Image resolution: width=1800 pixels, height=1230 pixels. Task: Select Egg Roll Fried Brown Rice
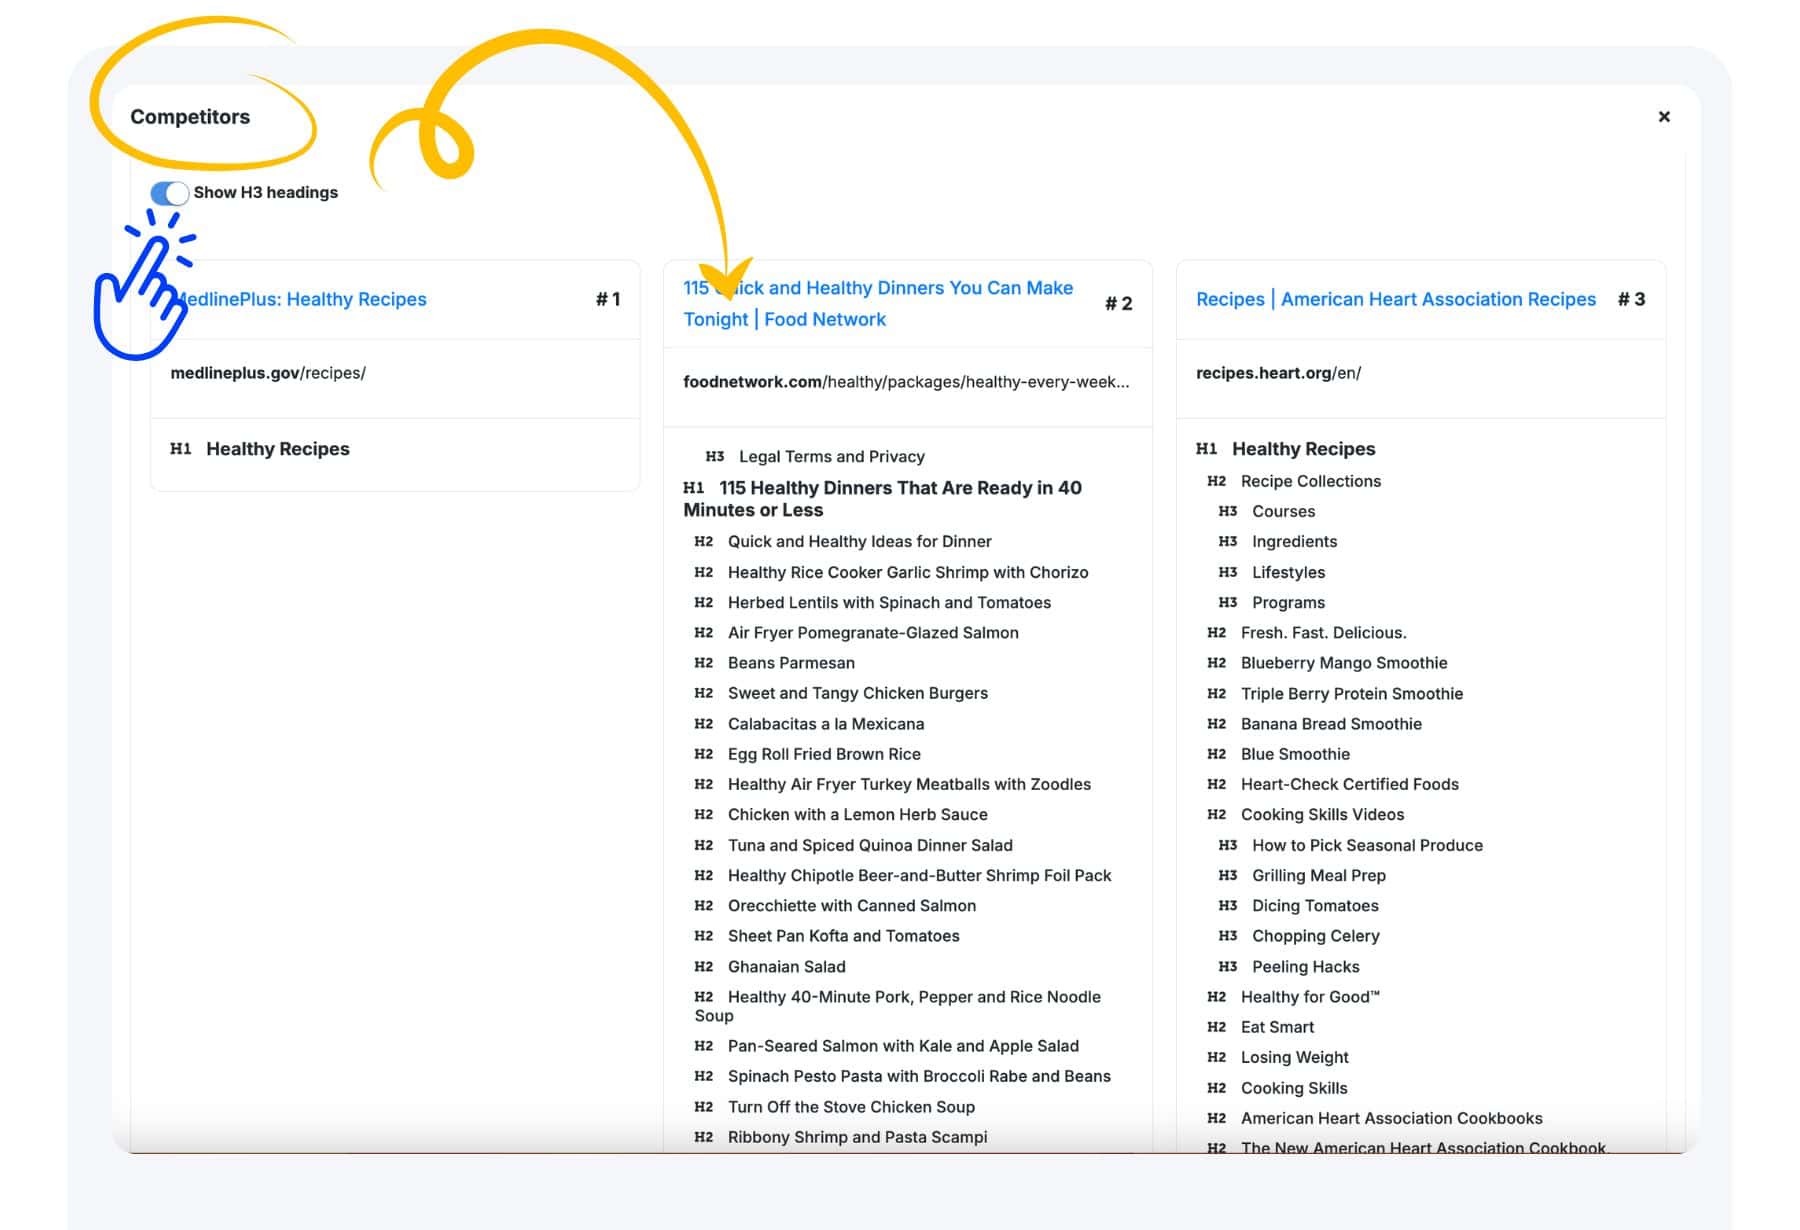[x=824, y=754]
